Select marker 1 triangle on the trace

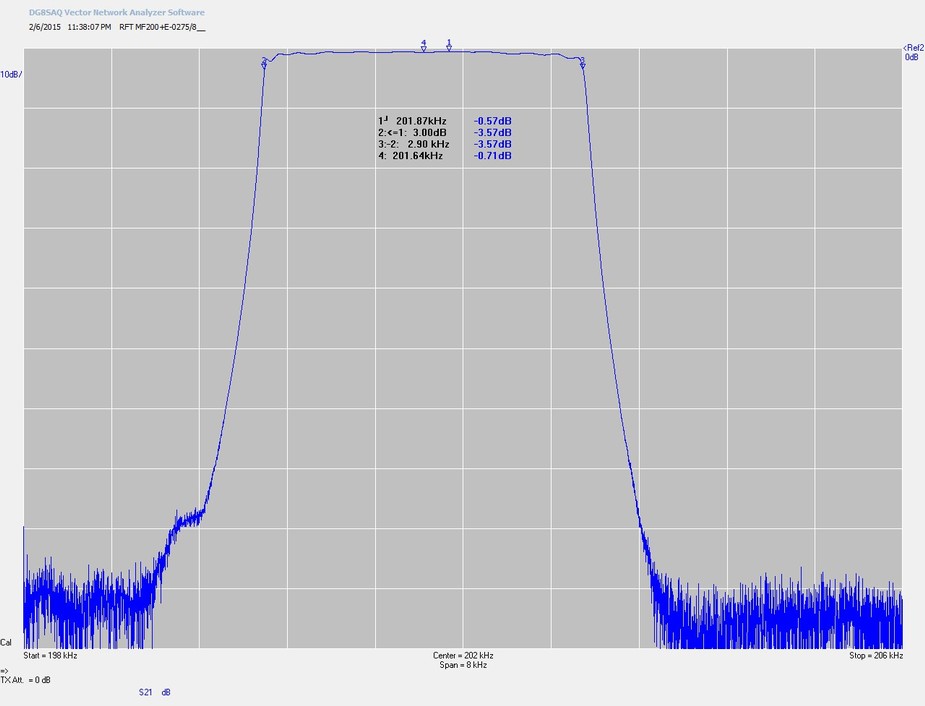pos(449,46)
